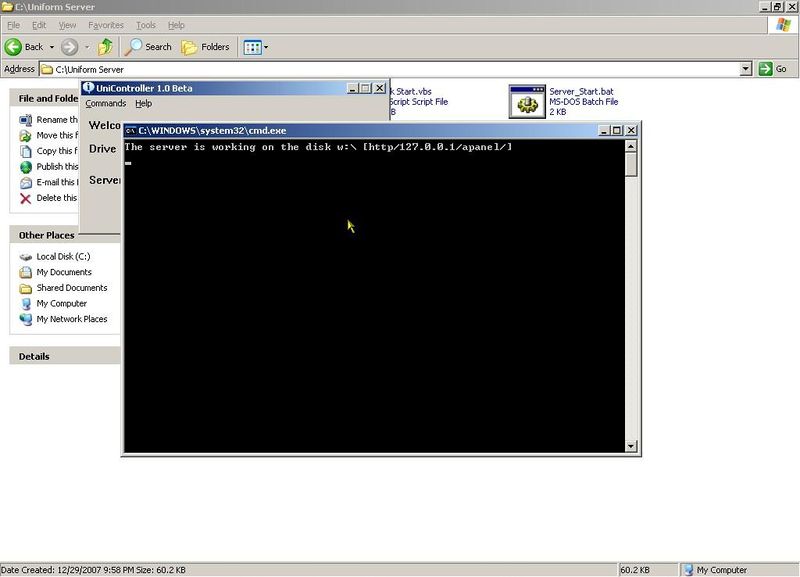This screenshot has width=800, height=577.
Task: Open My Network Places link
Action: tap(72, 319)
